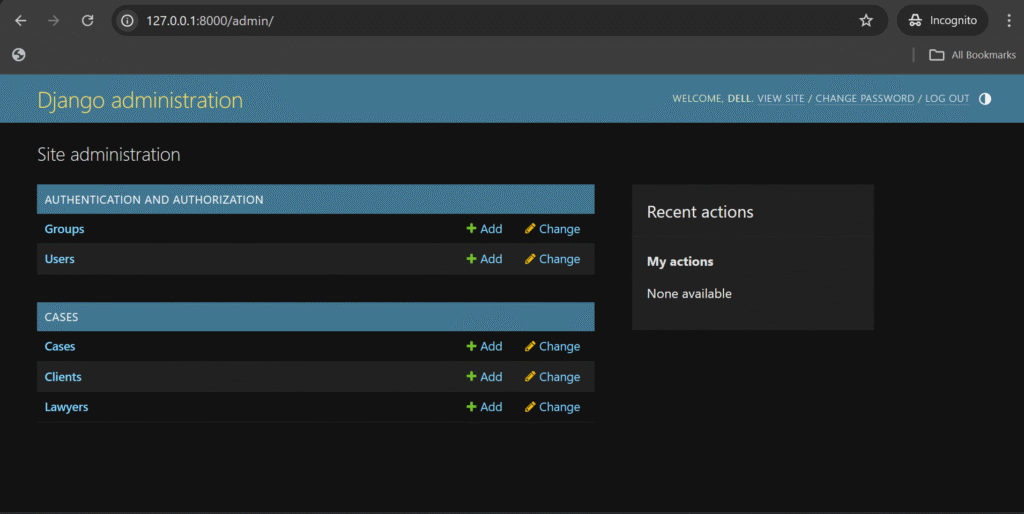Open the Lawyers model list

pyautogui.click(x=66, y=407)
